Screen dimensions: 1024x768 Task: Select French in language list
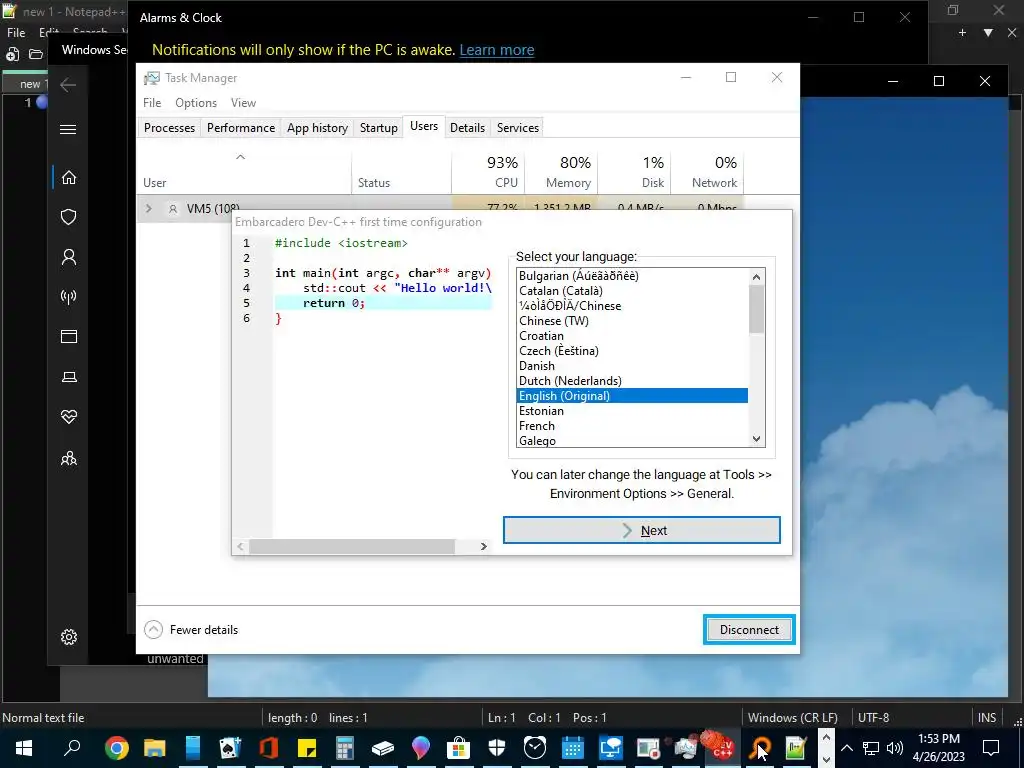coord(632,426)
